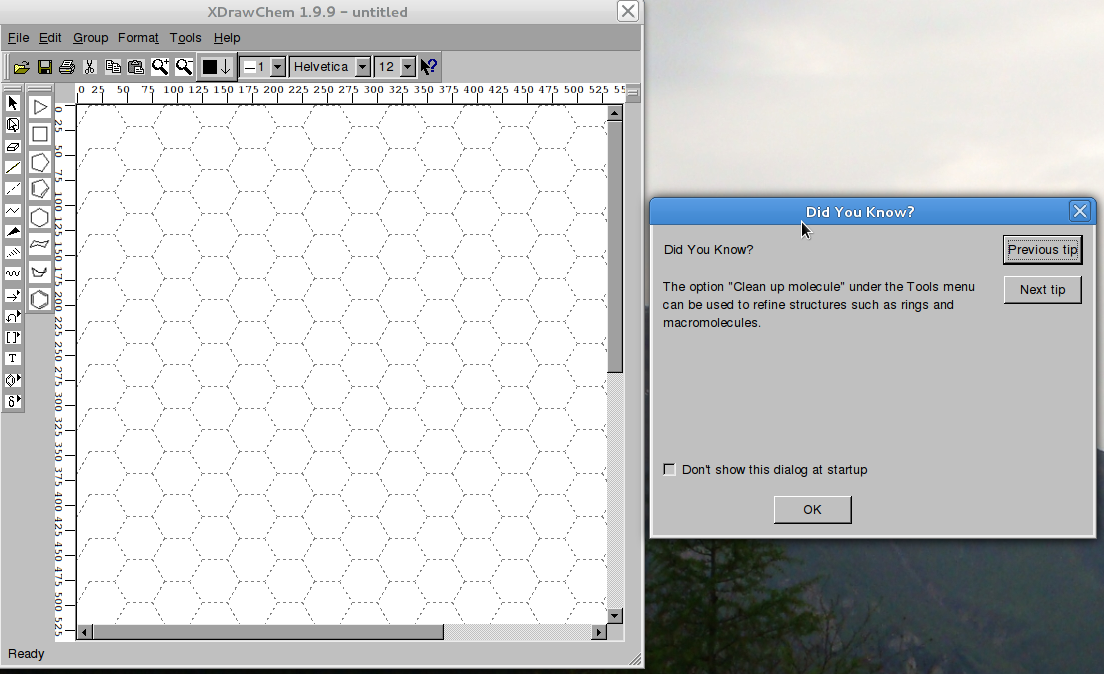Choose the text tool marked T
Screen dimensions: 1104x674
pos(13,358)
